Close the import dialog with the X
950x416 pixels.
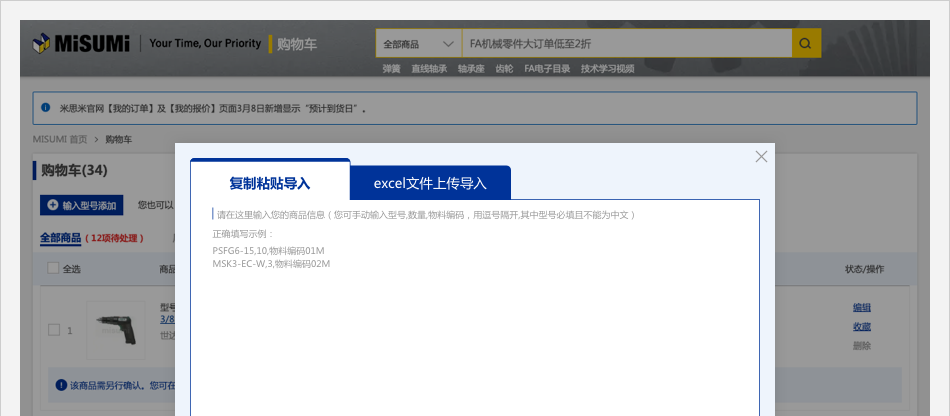click(761, 157)
